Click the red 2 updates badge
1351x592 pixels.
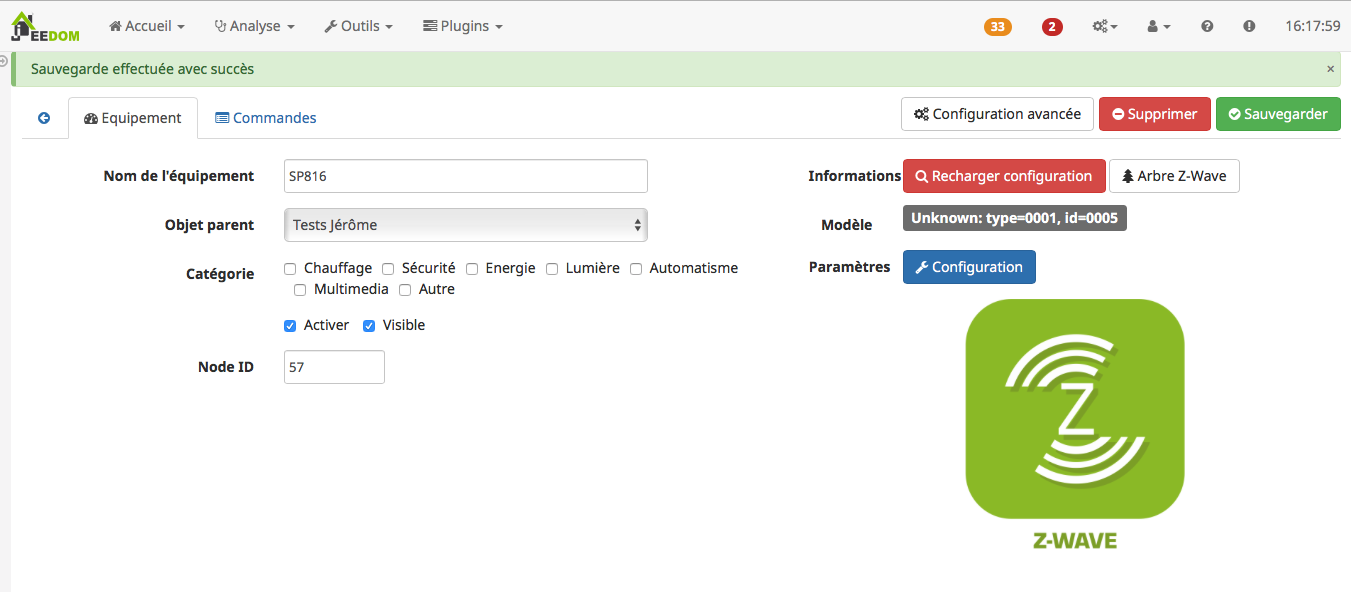[1052, 27]
